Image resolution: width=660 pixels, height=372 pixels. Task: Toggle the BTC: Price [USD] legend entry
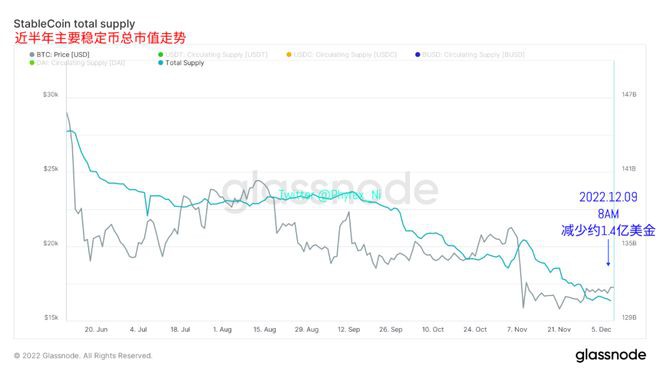click(59, 55)
